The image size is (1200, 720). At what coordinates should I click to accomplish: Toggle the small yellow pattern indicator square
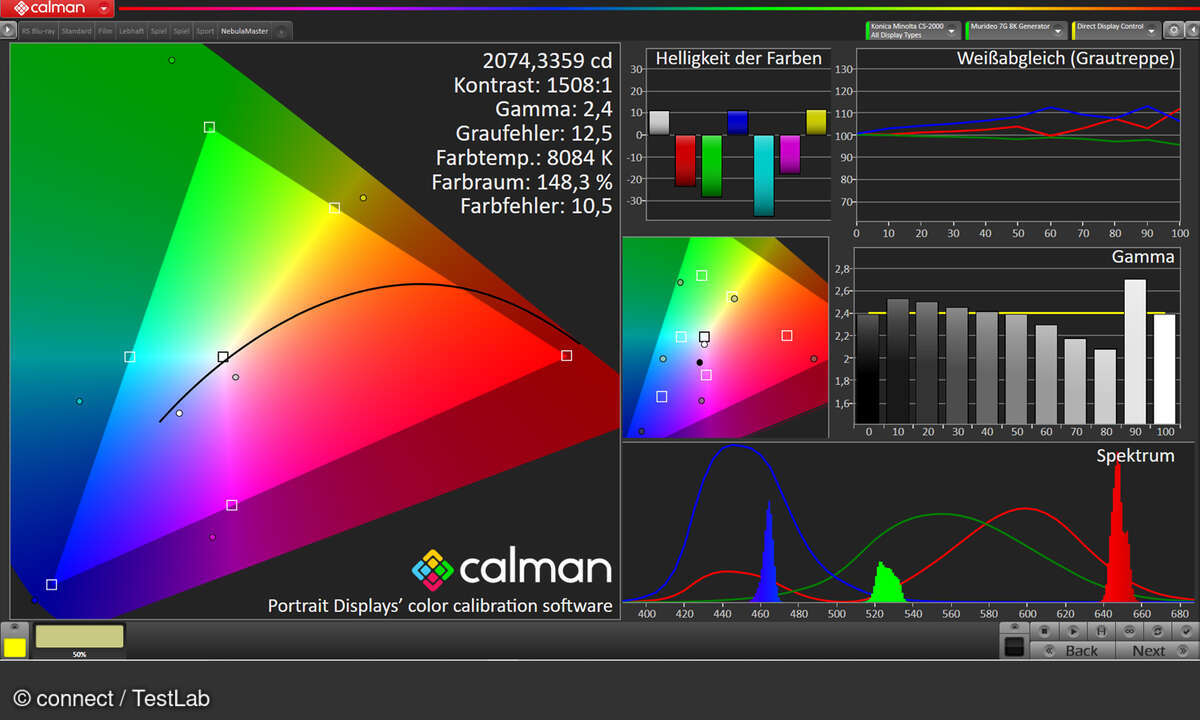(15, 647)
